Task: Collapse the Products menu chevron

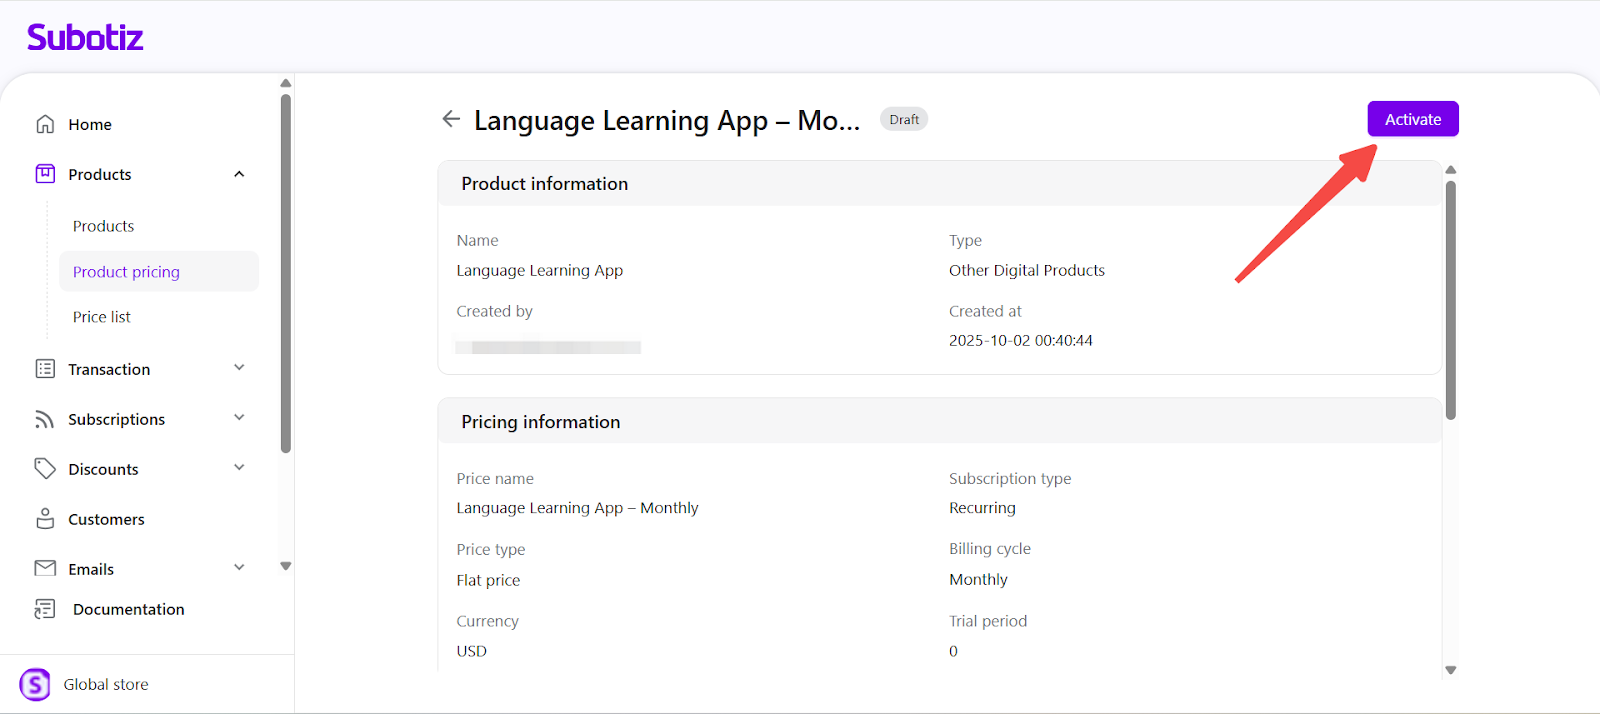Action: 239,174
